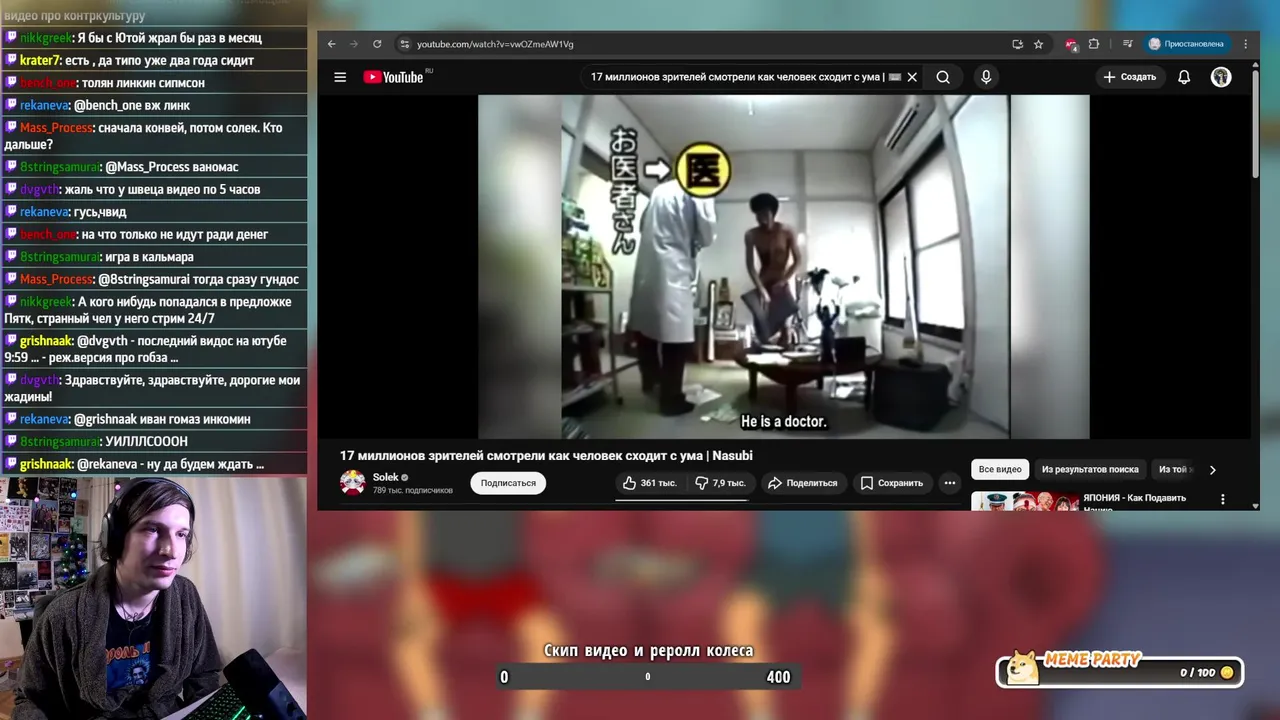
Task: Open options menu for the ЯПОНИЯ video
Action: [x=1222, y=499]
